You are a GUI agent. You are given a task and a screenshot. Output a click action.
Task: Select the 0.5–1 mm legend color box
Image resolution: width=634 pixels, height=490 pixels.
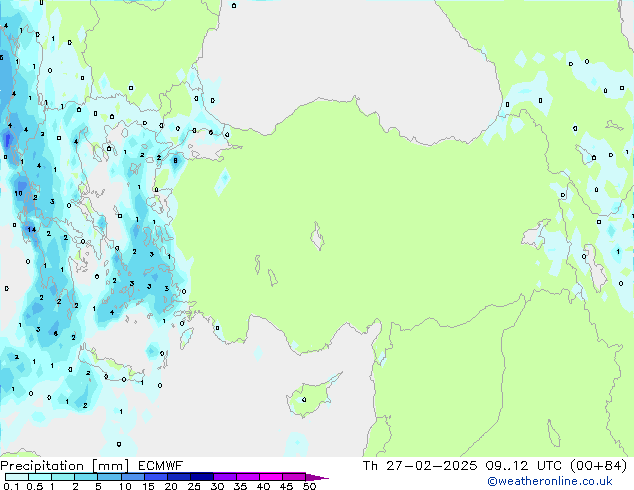(40, 477)
